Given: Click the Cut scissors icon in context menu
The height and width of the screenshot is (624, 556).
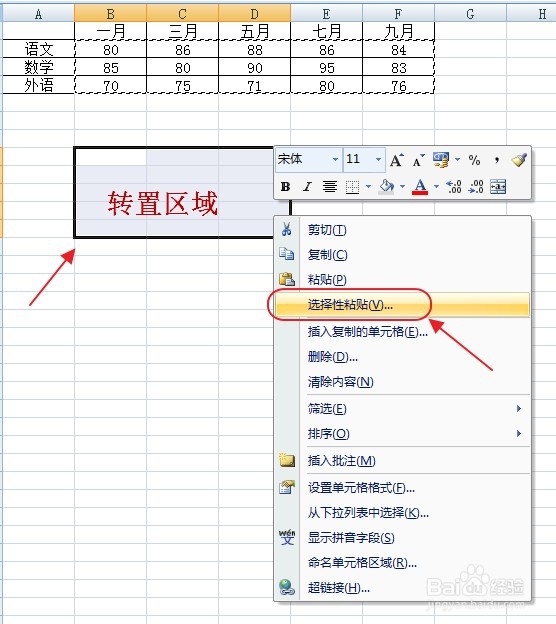Looking at the screenshot, I should [286, 229].
